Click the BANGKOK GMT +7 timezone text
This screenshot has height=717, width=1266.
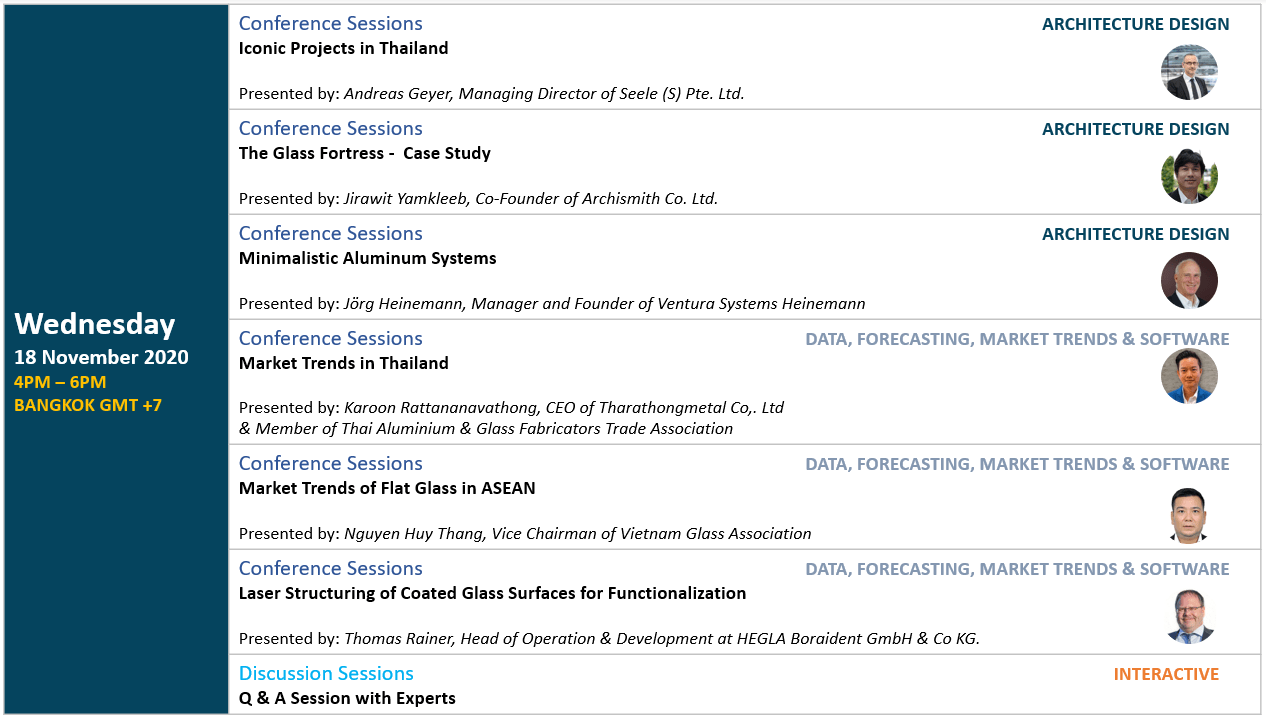point(88,405)
